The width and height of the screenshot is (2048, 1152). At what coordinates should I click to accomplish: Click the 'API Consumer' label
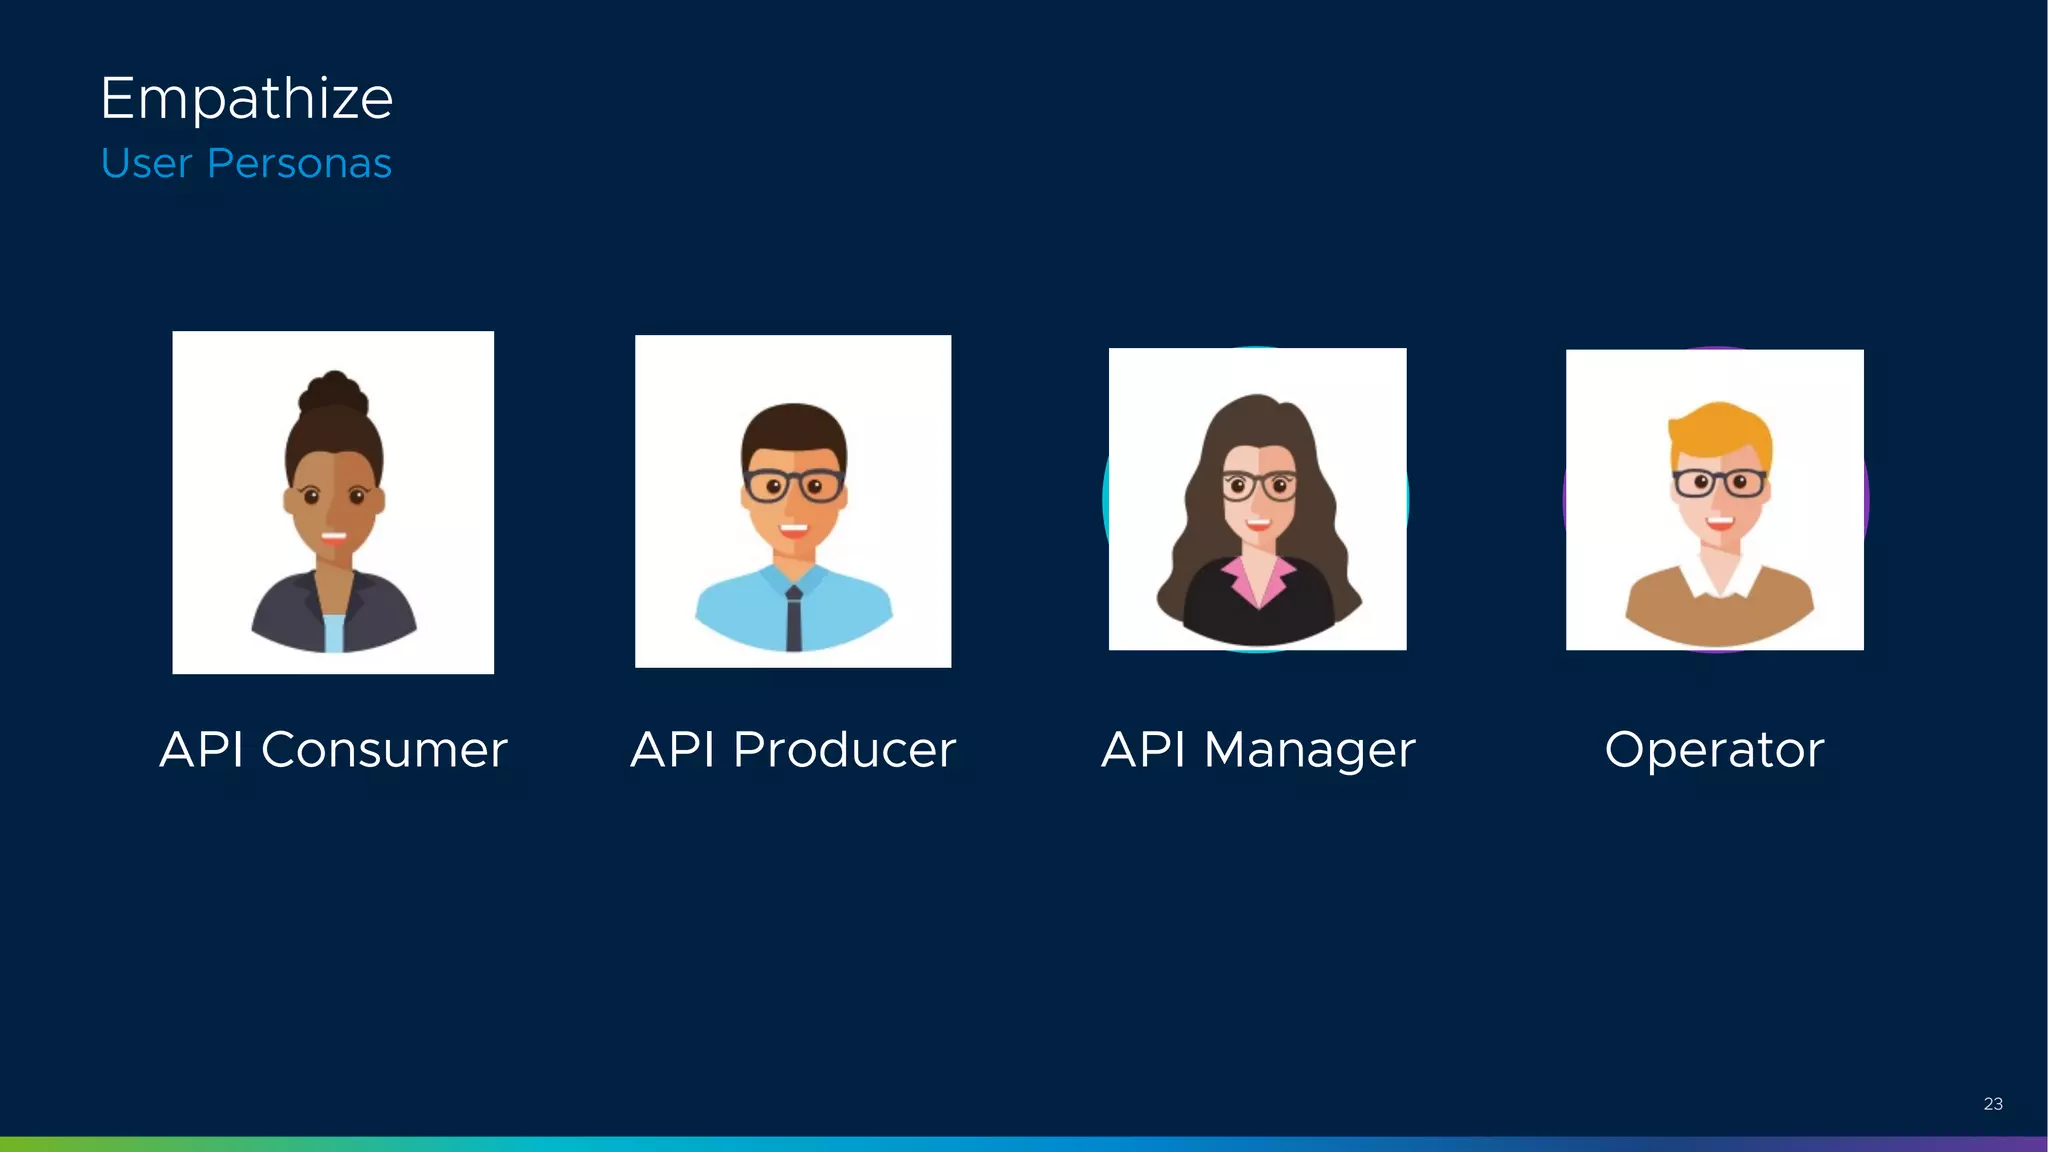(334, 750)
